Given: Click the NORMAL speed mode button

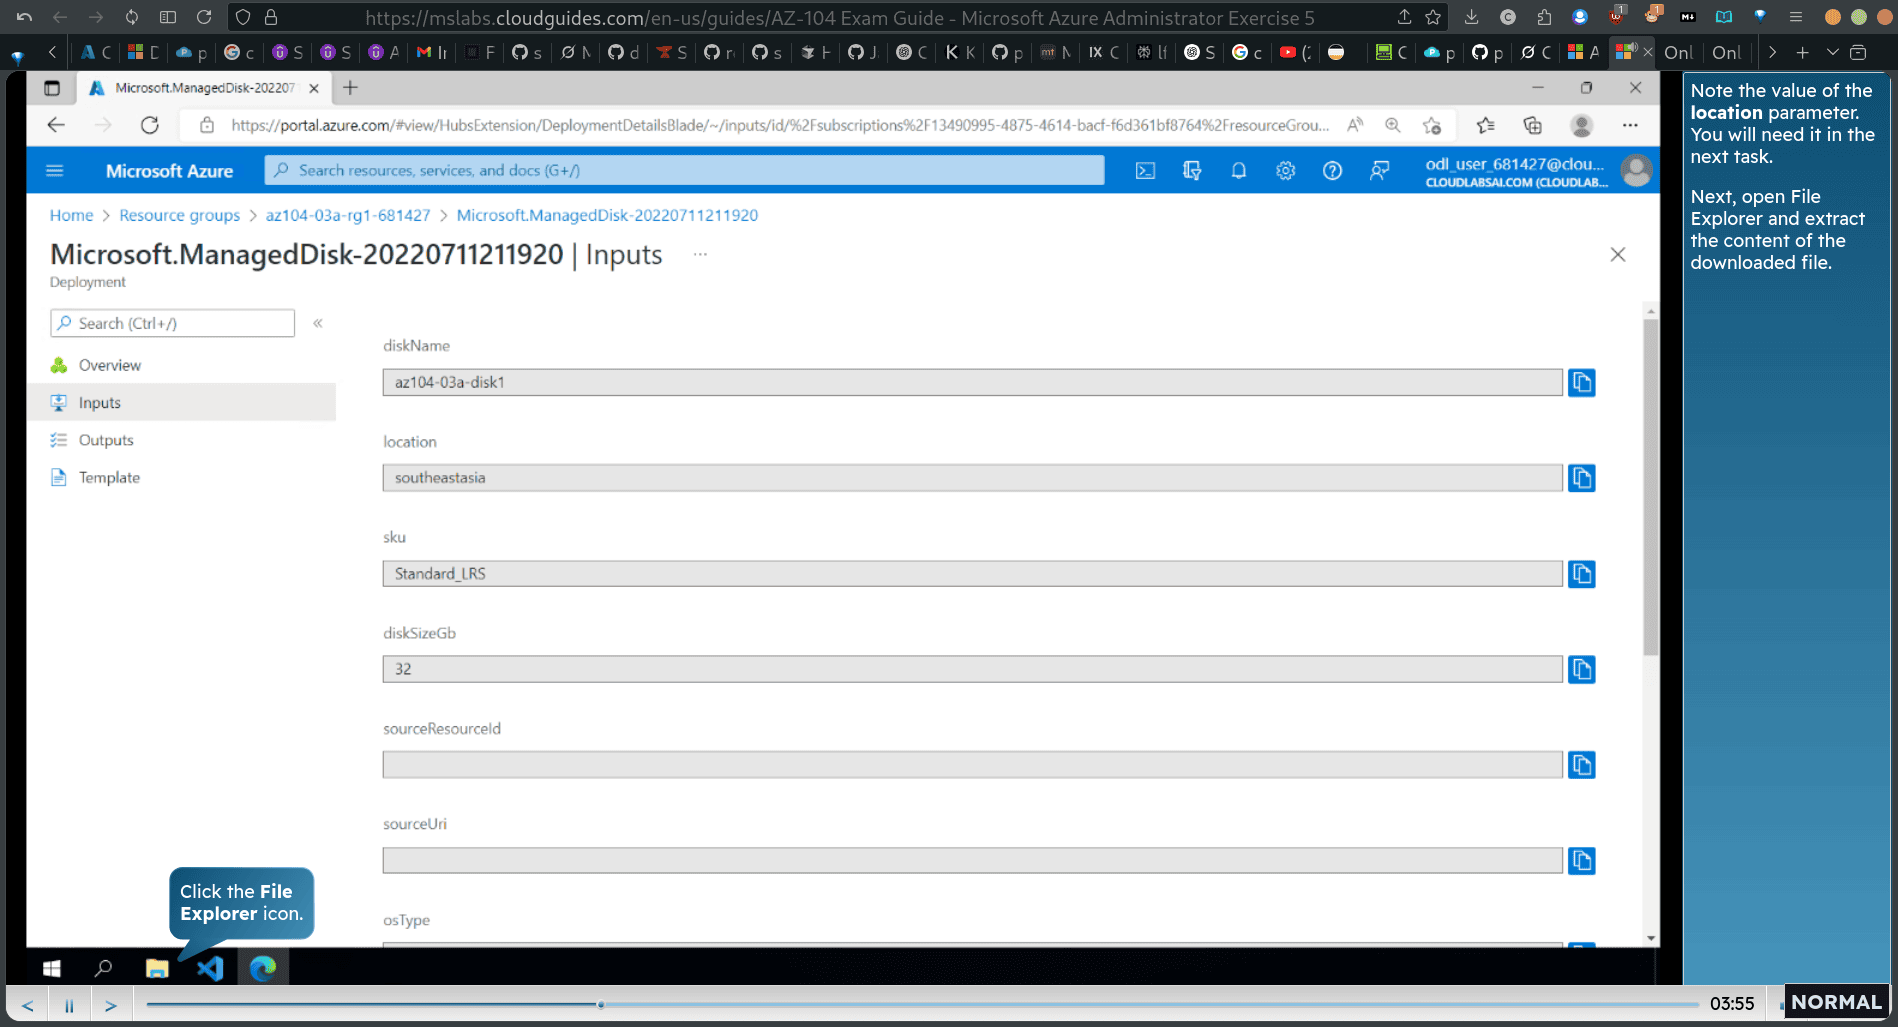Looking at the screenshot, I should click(1836, 1002).
